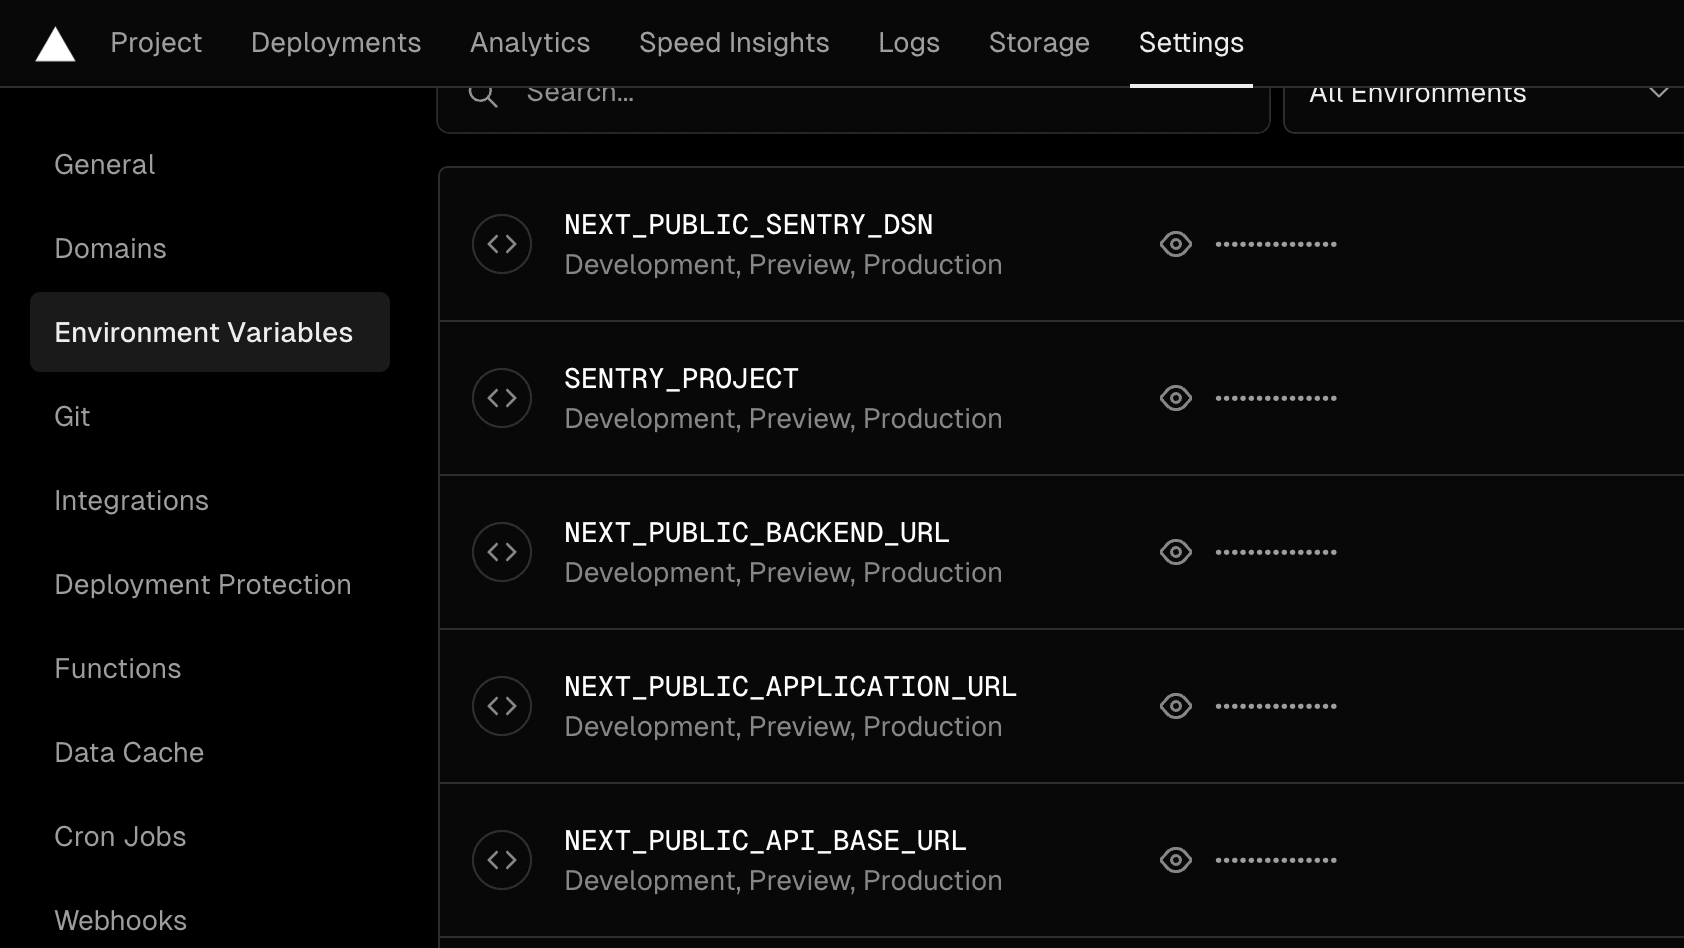The width and height of the screenshot is (1684, 948).
Task: Toggle visibility of NEXT_PUBLIC_BACKEND_URL value
Action: (x=1175, y=551)
